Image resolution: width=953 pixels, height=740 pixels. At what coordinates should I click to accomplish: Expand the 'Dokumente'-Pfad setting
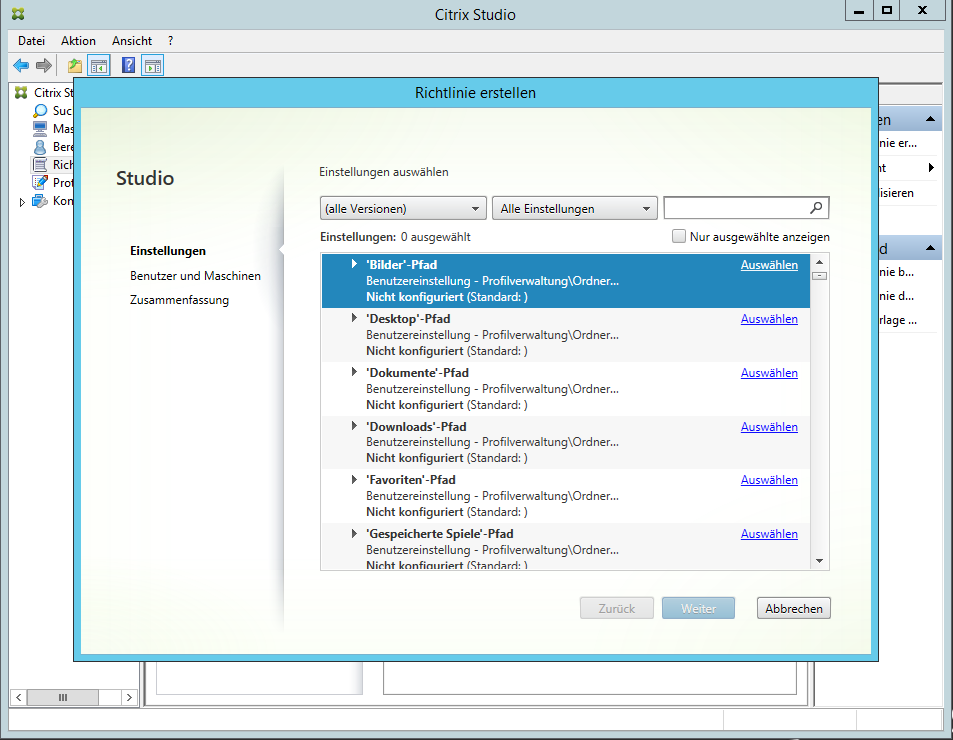click(354, 372)
